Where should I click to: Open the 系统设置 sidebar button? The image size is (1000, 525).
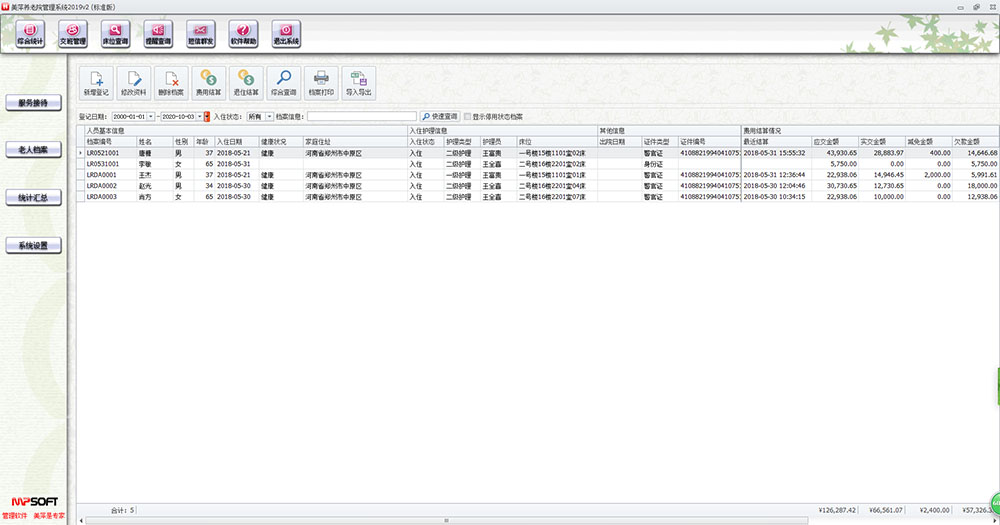pyautogui.click(x=33, y=246)
